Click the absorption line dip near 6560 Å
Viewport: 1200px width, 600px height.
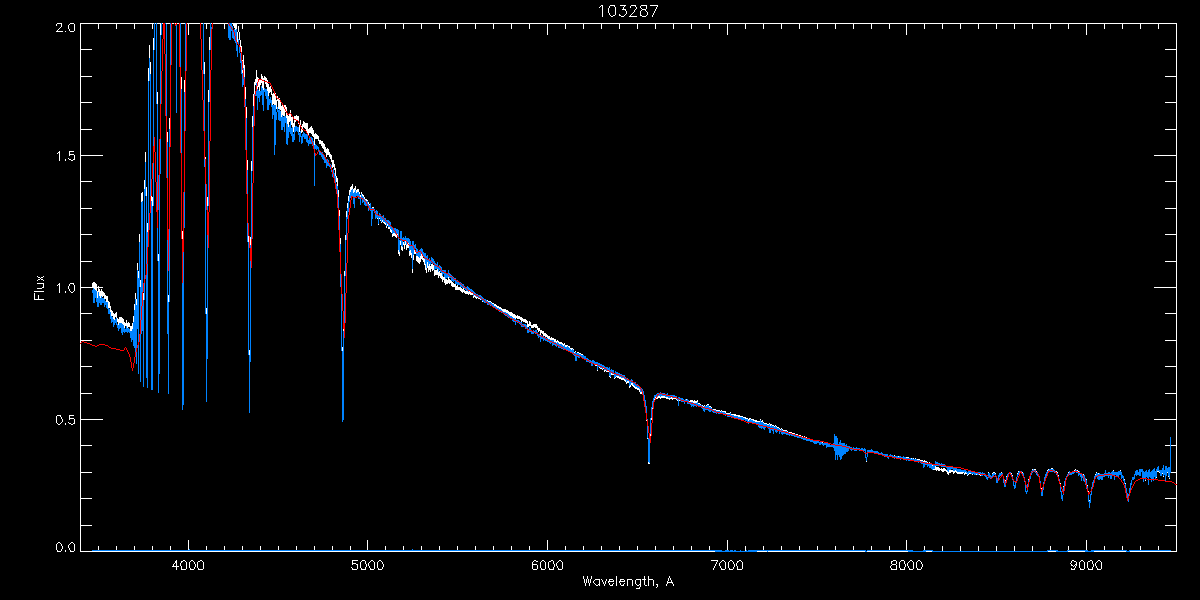tap(649, 430)
